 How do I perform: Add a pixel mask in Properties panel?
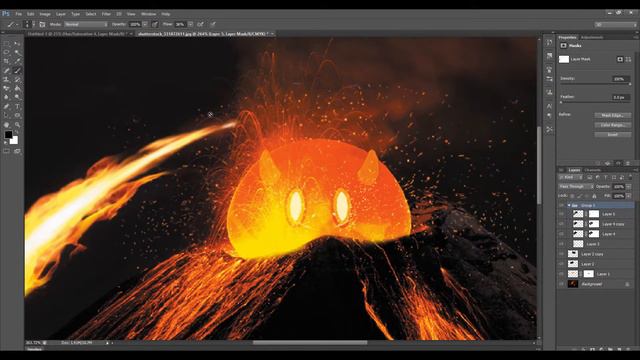pos(620,60)
